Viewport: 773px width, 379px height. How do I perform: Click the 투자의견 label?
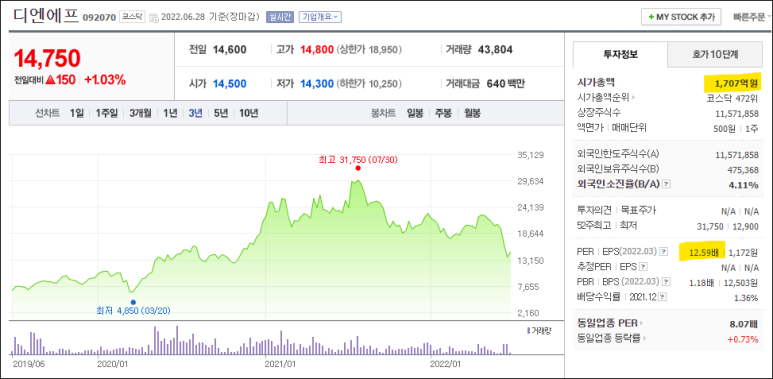coord(594,210)
